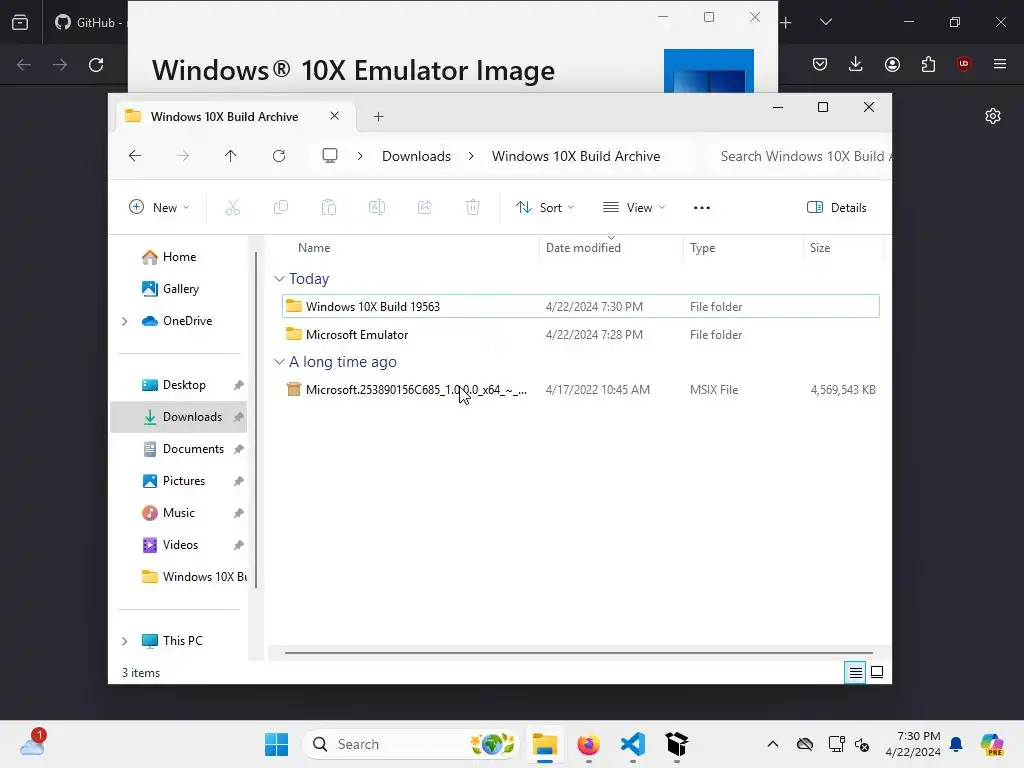Open the Firefox hamburger menu
Viewport: 1024px width, 768px height.
pos(999,64)
